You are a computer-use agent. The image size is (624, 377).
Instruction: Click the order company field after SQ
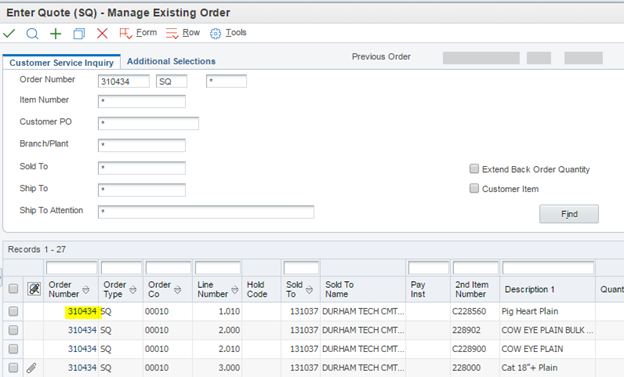coord(226,81)
